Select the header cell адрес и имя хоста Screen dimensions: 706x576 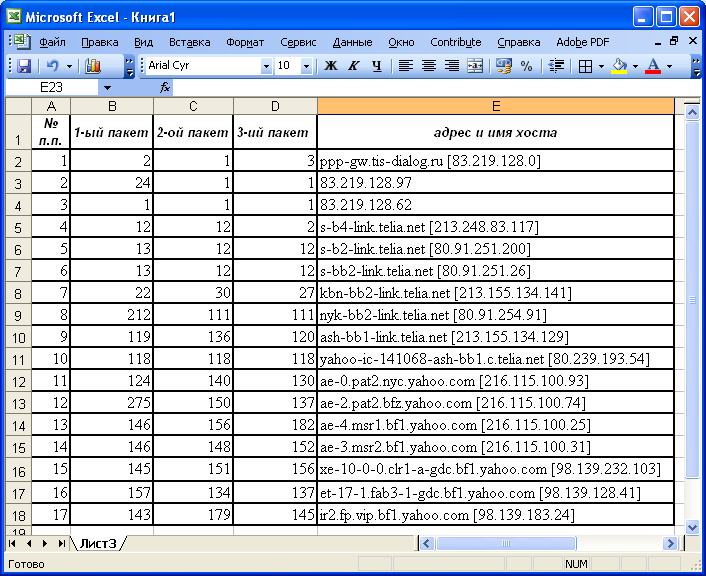pyautogui.click(x=496, y=132)
